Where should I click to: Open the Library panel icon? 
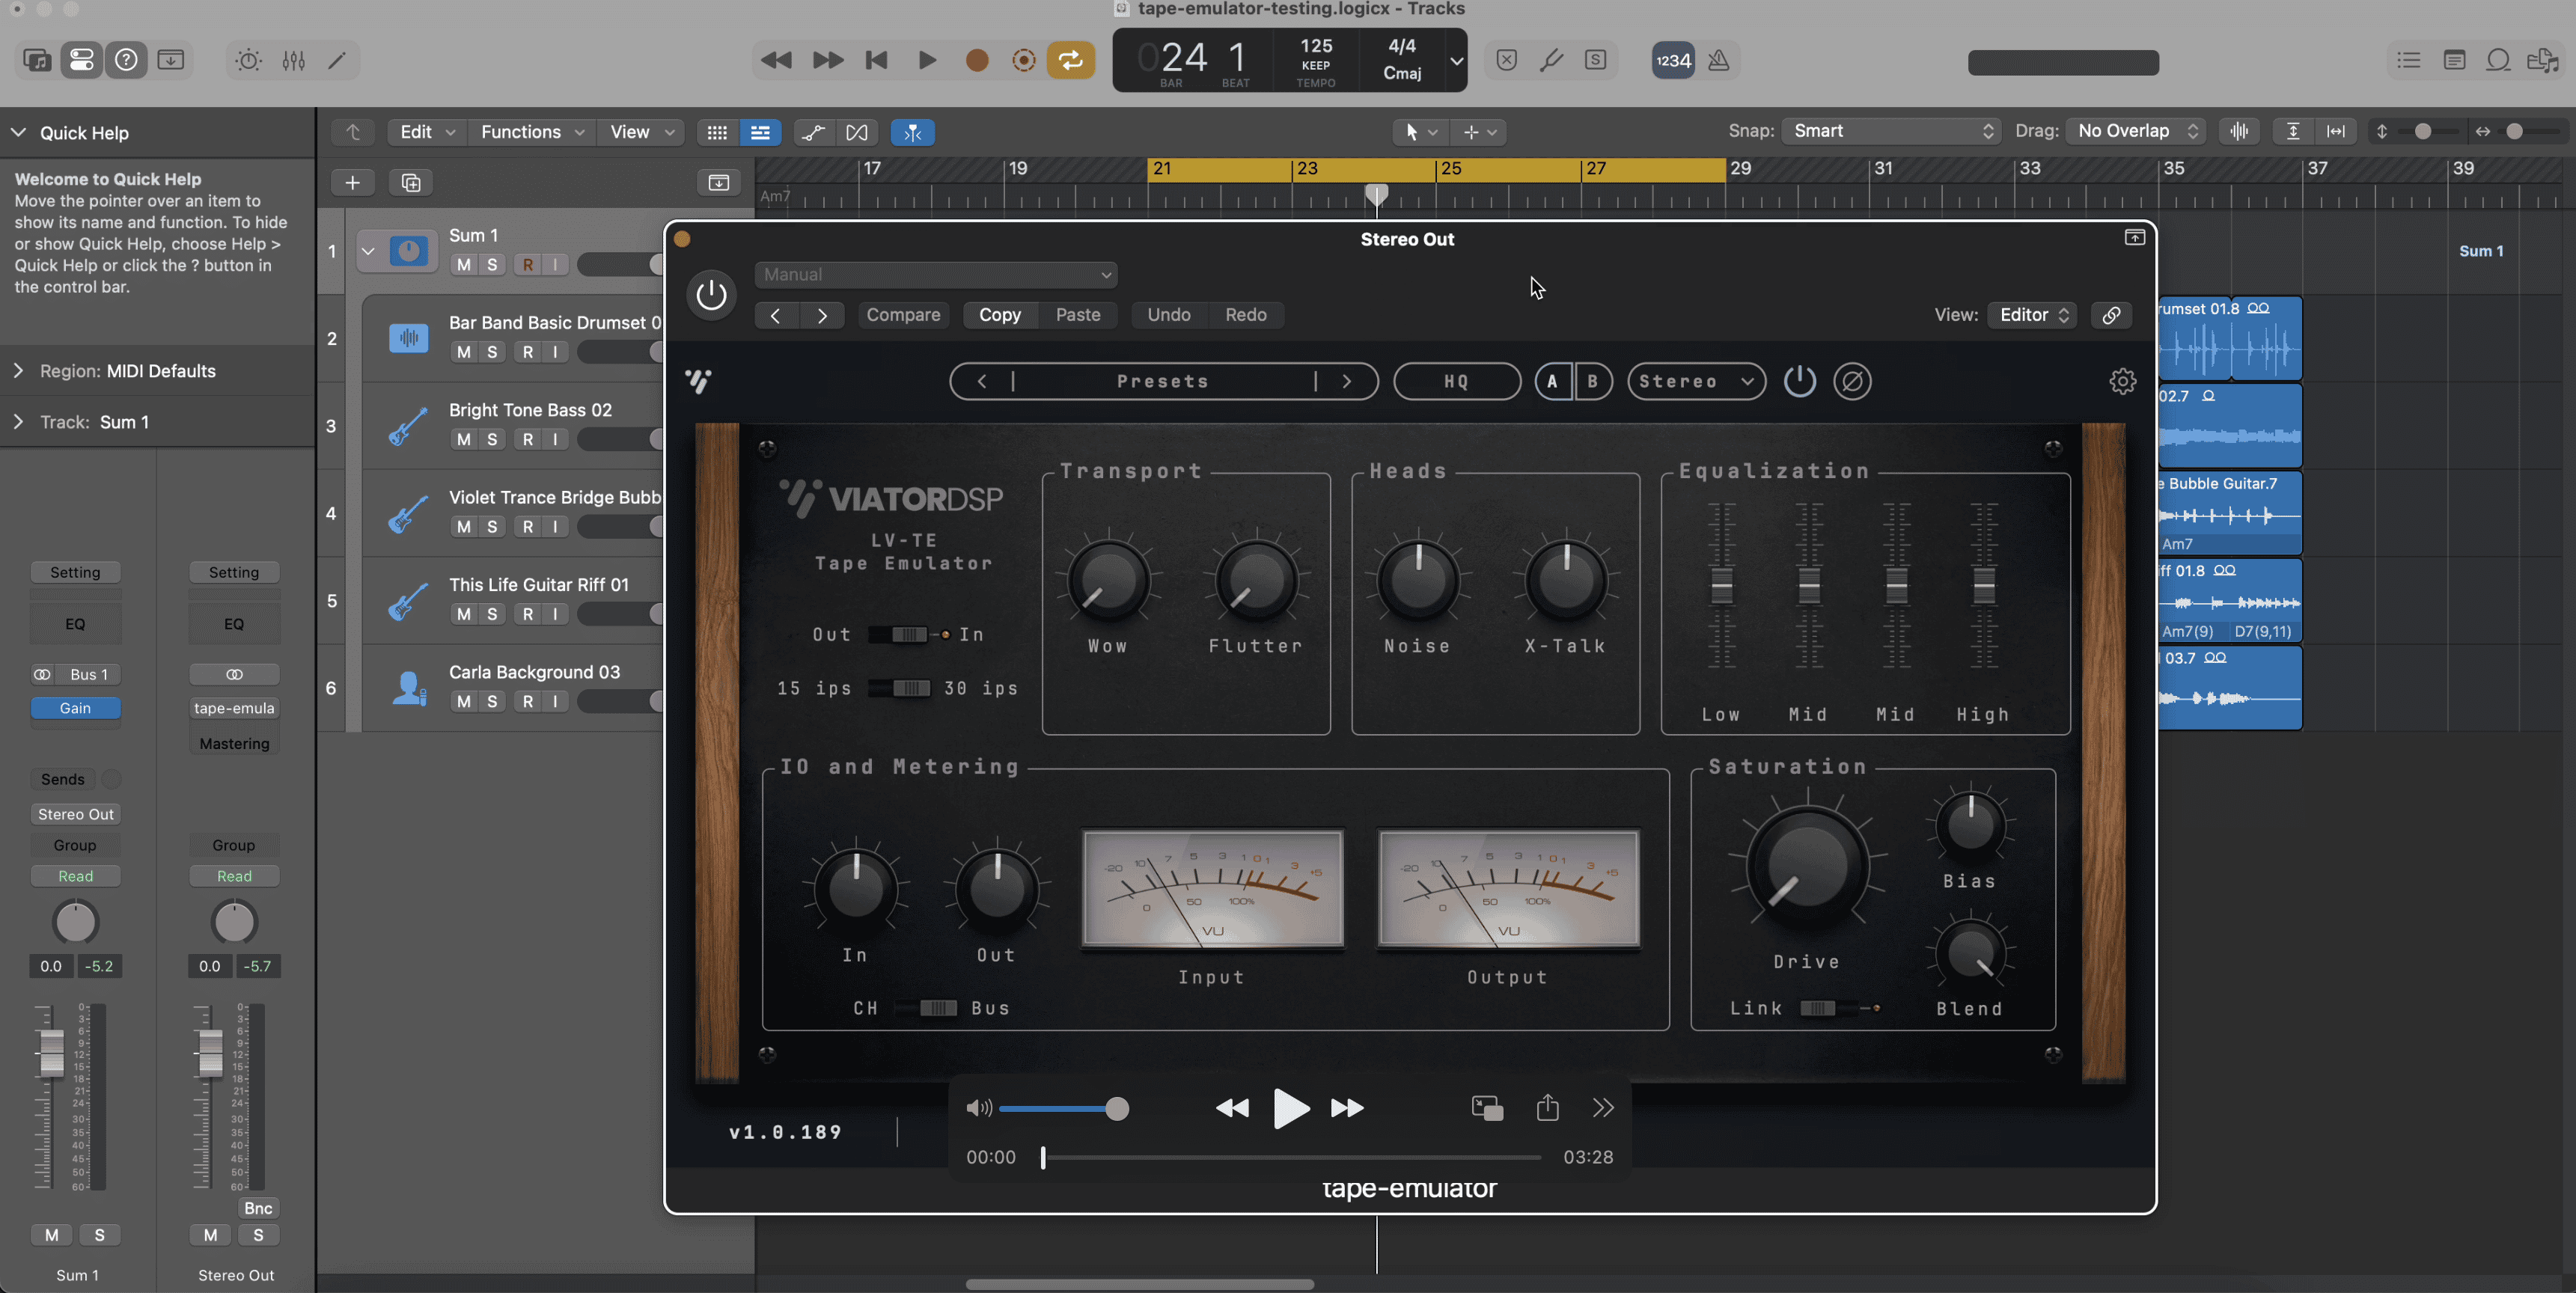[x=37, y=60]
